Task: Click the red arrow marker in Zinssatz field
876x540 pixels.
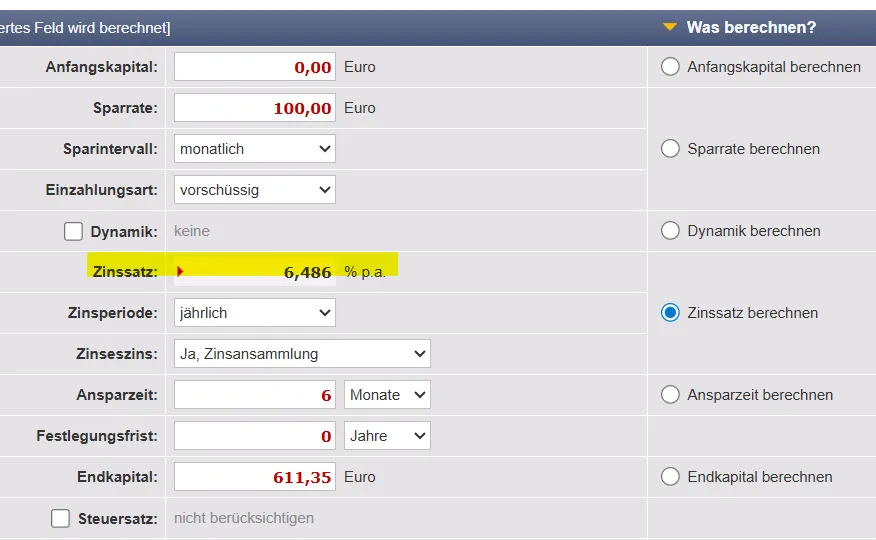Action: (181, 271)
